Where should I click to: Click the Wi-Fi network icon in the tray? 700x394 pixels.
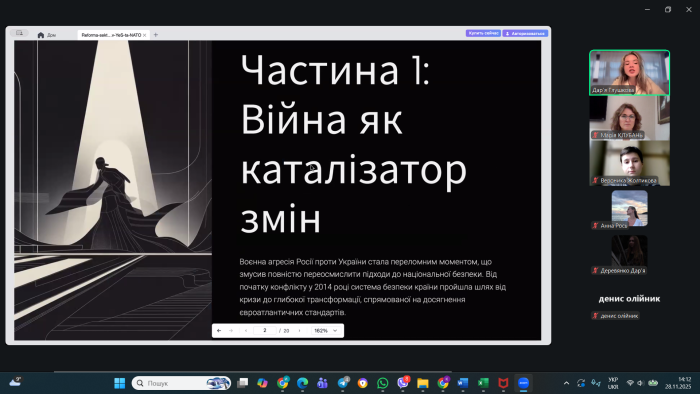[x=630, y=383]
